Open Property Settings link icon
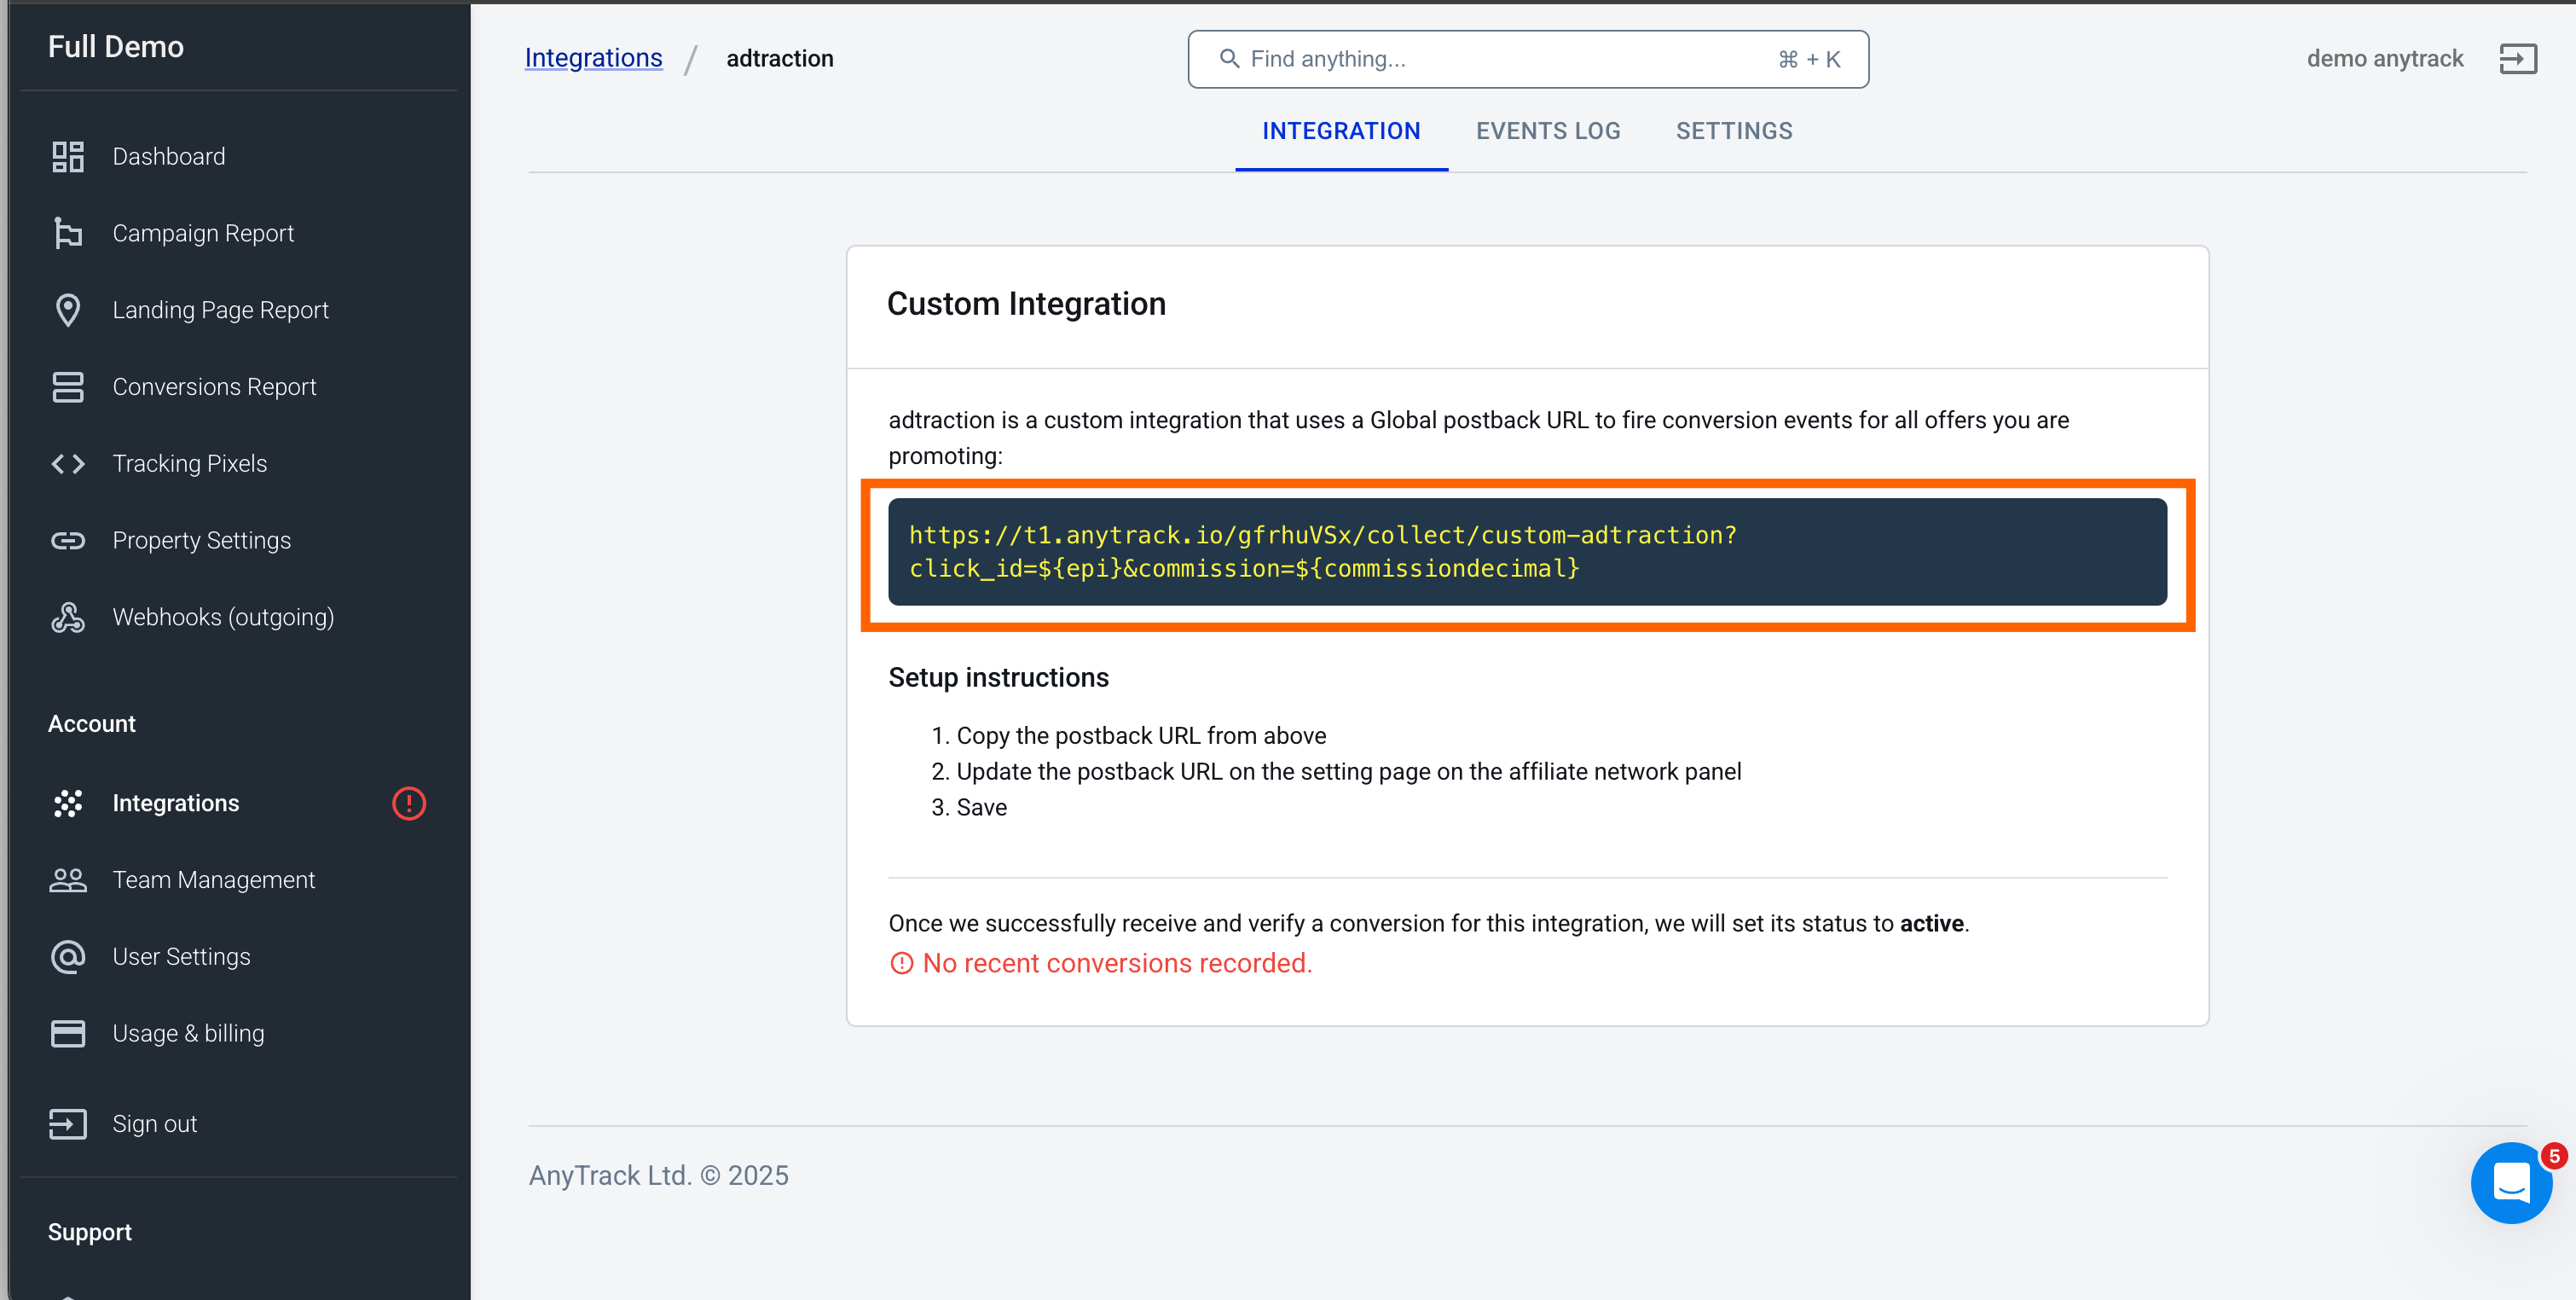This screenshot has height=1300, width=2576. tap(68, 541)
